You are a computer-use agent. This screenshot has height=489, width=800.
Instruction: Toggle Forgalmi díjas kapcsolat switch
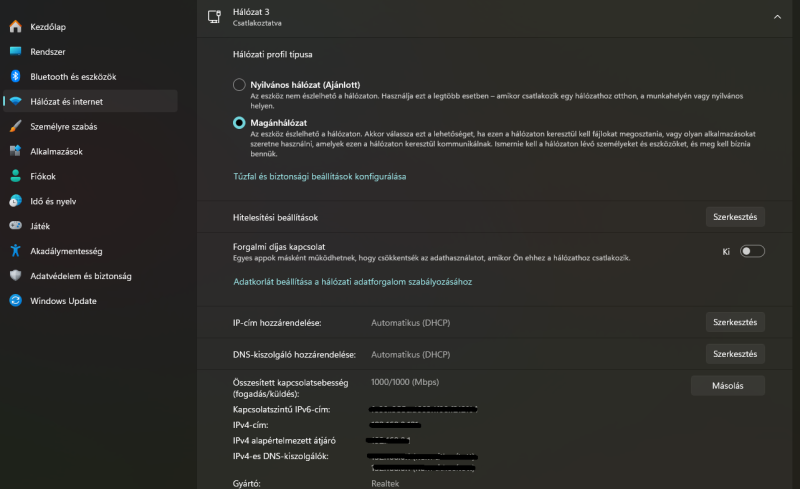point(752,251)
